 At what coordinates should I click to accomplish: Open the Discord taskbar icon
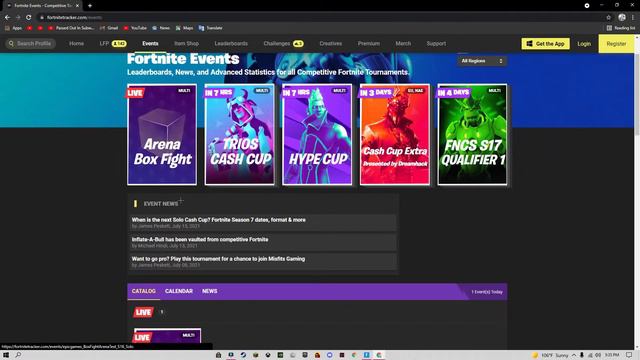click(x=329, y=355)
